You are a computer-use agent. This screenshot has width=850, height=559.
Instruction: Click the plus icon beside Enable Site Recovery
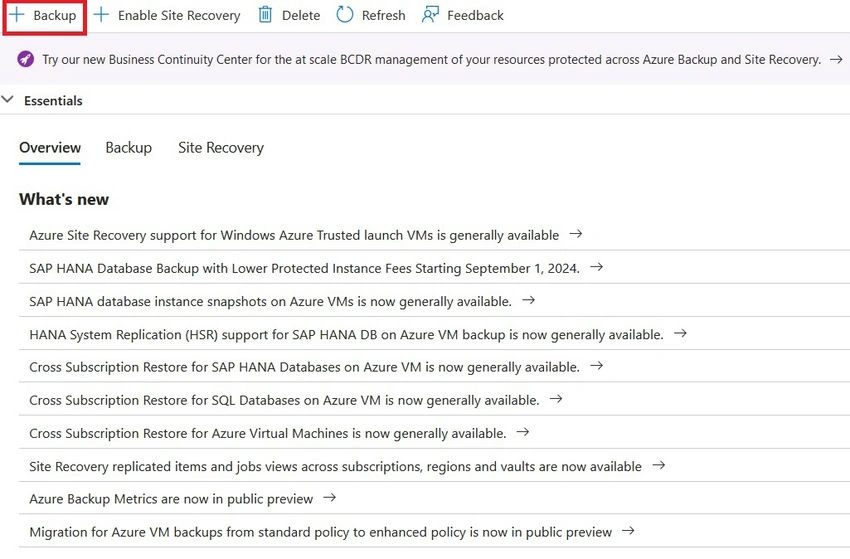pyautogui.click(x=101, y=15)
